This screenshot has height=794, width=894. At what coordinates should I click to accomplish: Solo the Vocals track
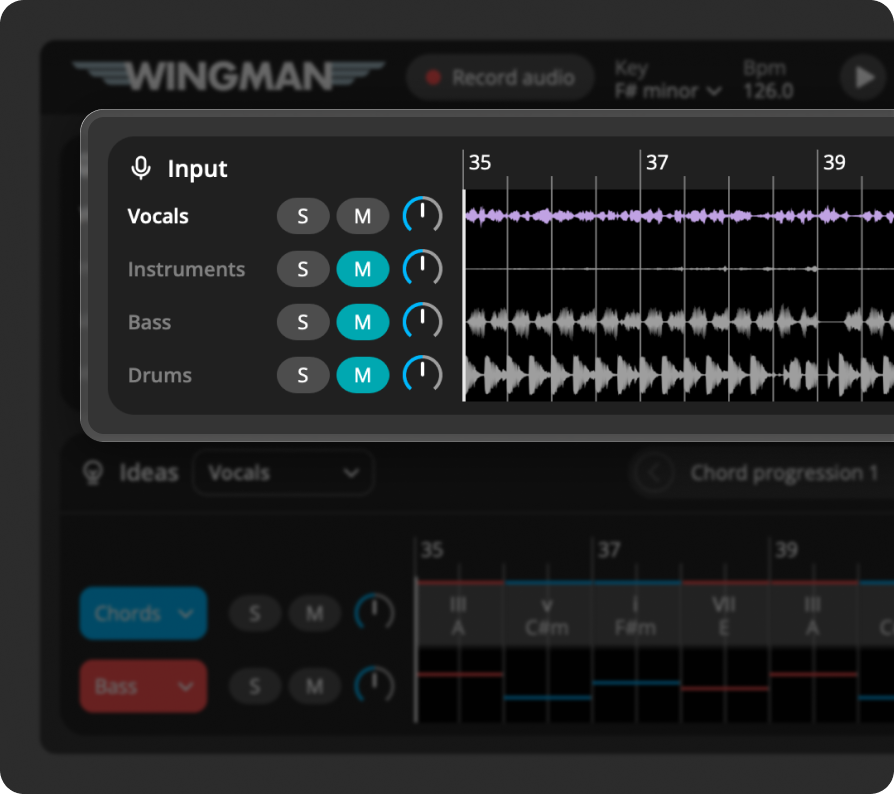pyautogui.click(x=303, y=216)
